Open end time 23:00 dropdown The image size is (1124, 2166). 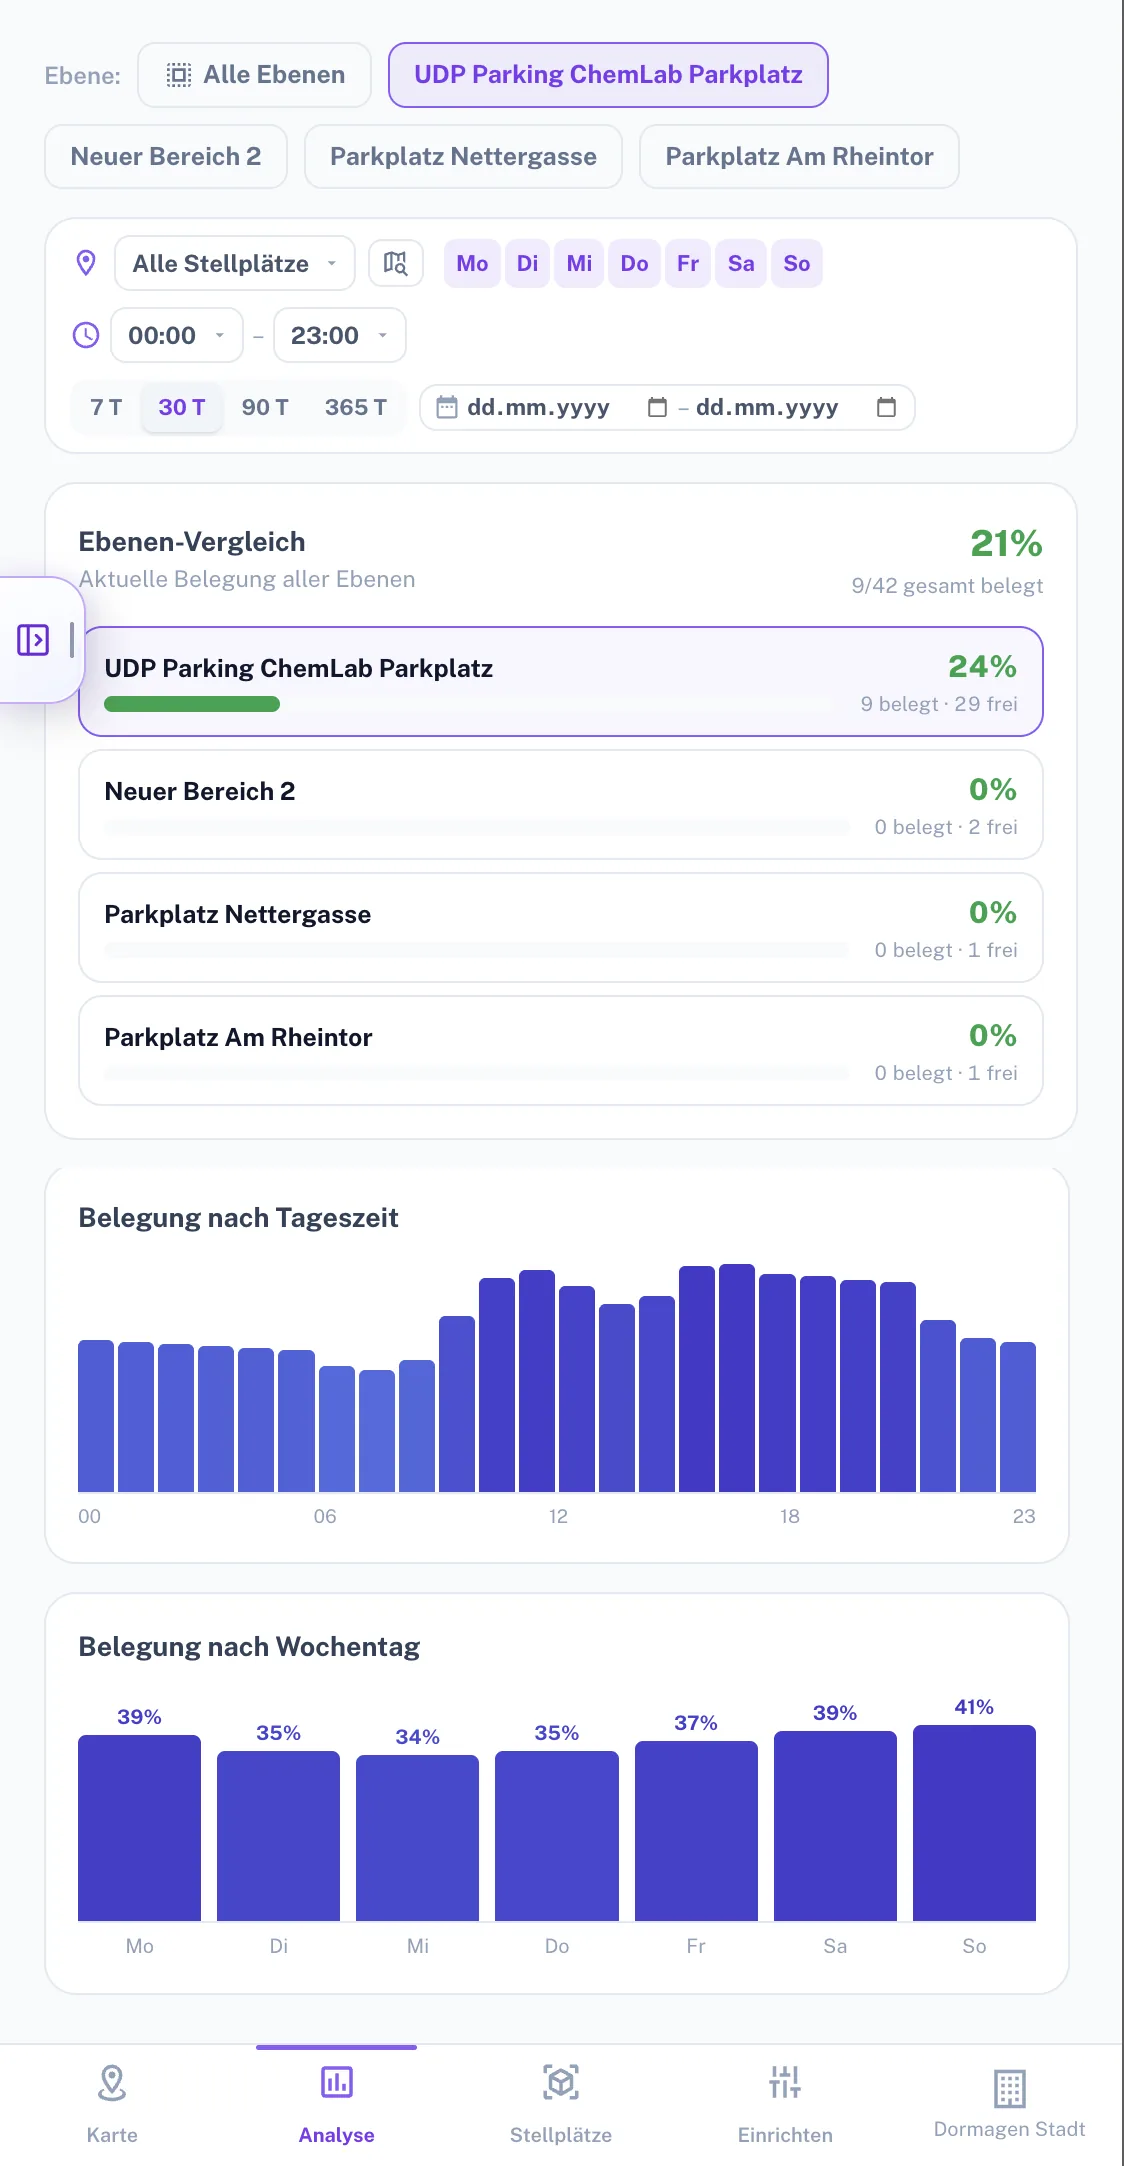[340, 335]
